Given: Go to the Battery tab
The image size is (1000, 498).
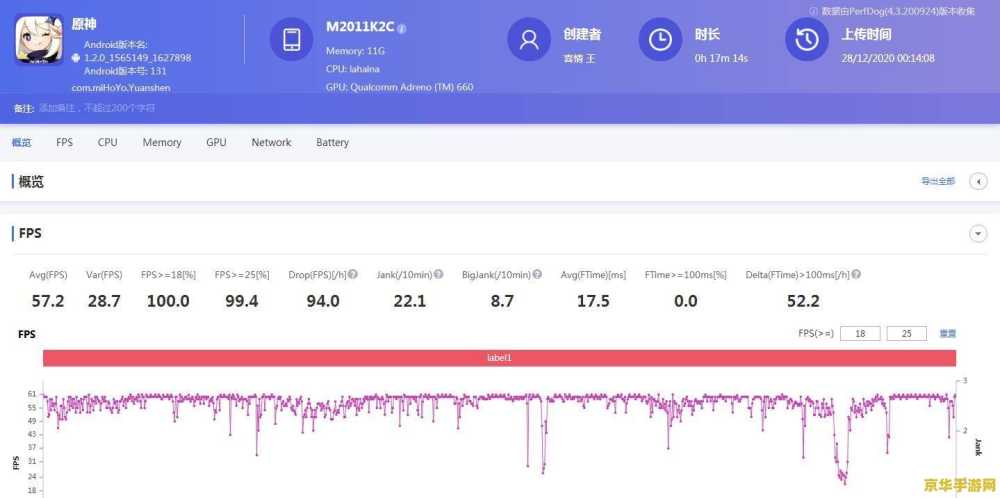Looking at the screenshot, I should (332, 142).
